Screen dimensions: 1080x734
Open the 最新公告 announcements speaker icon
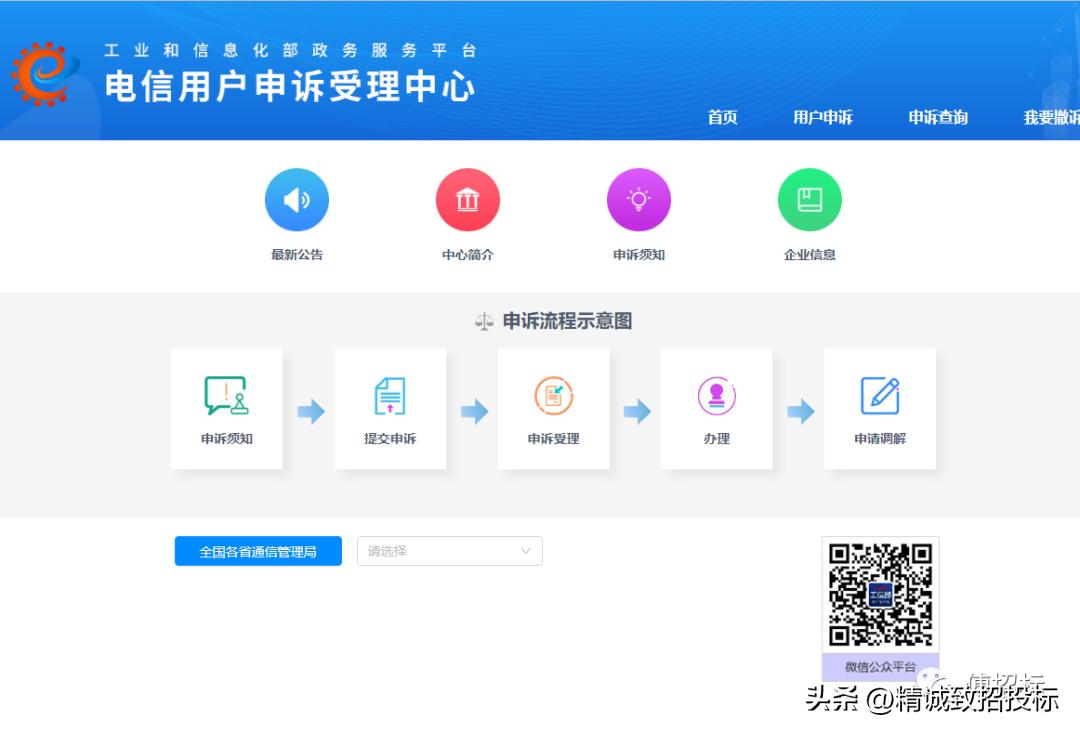296,199
